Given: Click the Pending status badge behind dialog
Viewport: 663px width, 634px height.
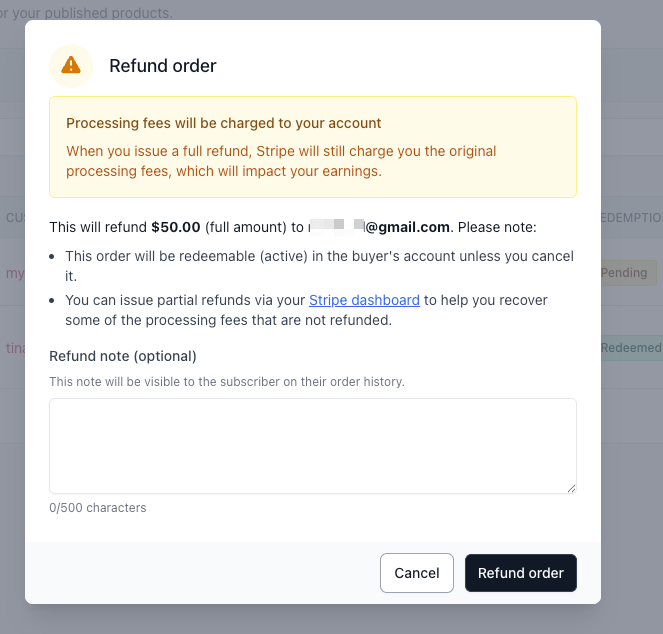Looking at the screenshot, I should click(628, 272).
